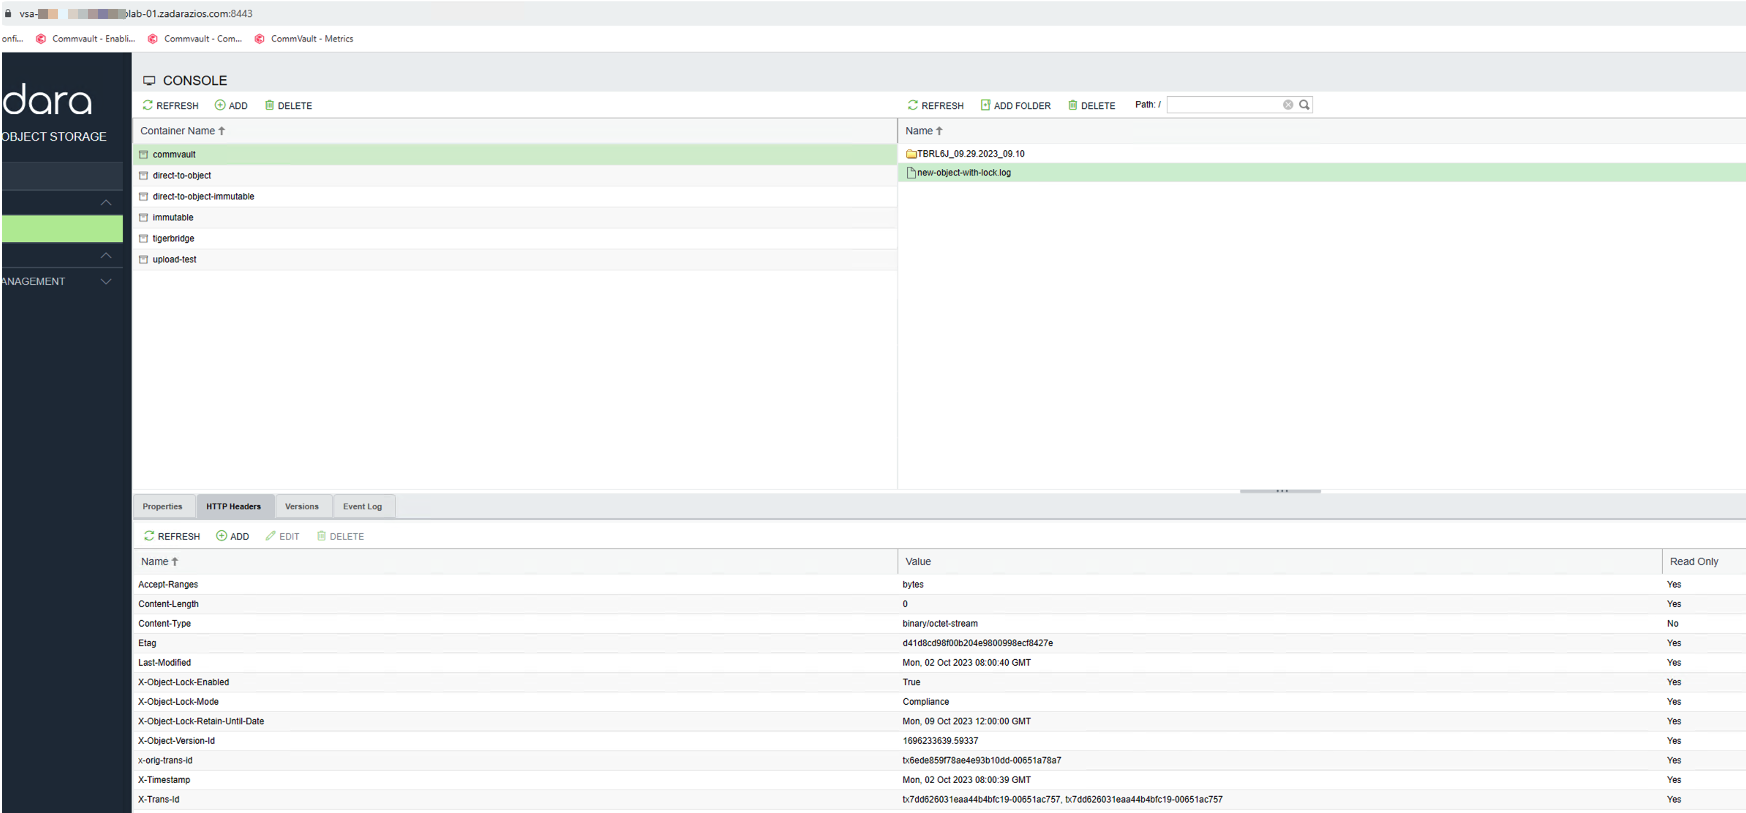Clear the path field with X icon
Screen dimensions: 1746x813
click(1288, 105)
